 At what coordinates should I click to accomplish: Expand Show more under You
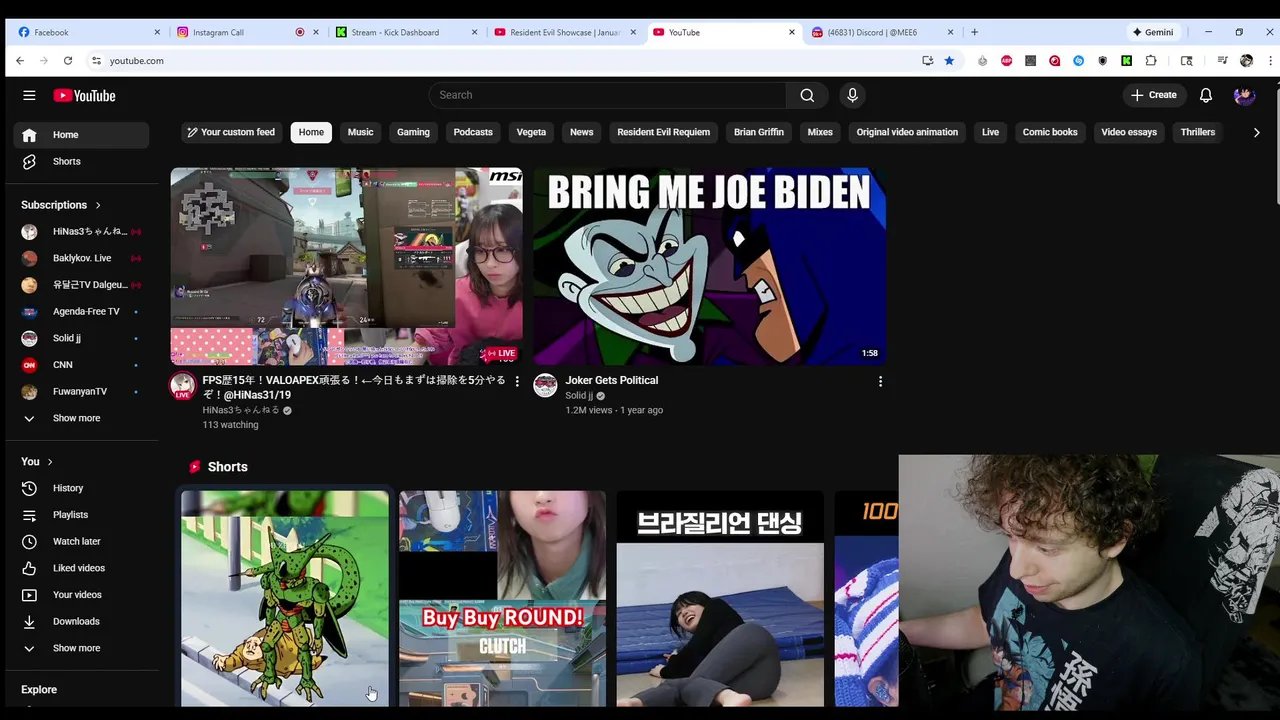81,648
